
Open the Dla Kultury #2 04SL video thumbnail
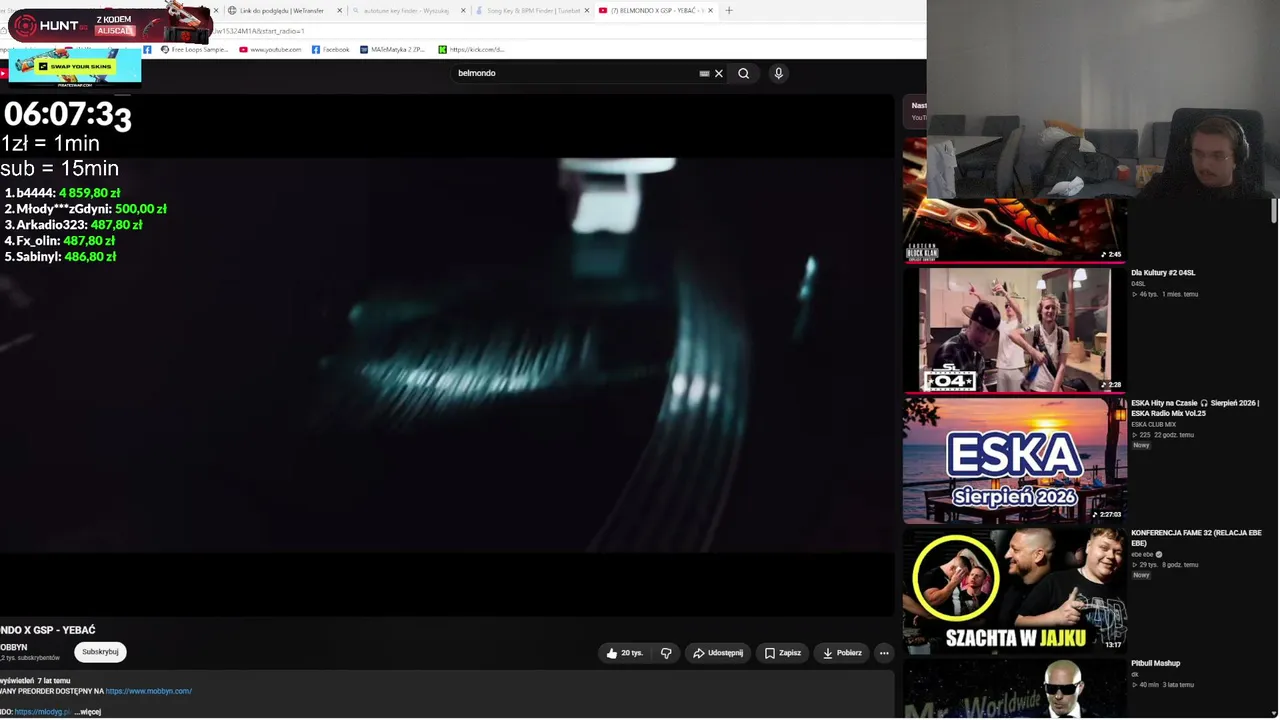1014,330
